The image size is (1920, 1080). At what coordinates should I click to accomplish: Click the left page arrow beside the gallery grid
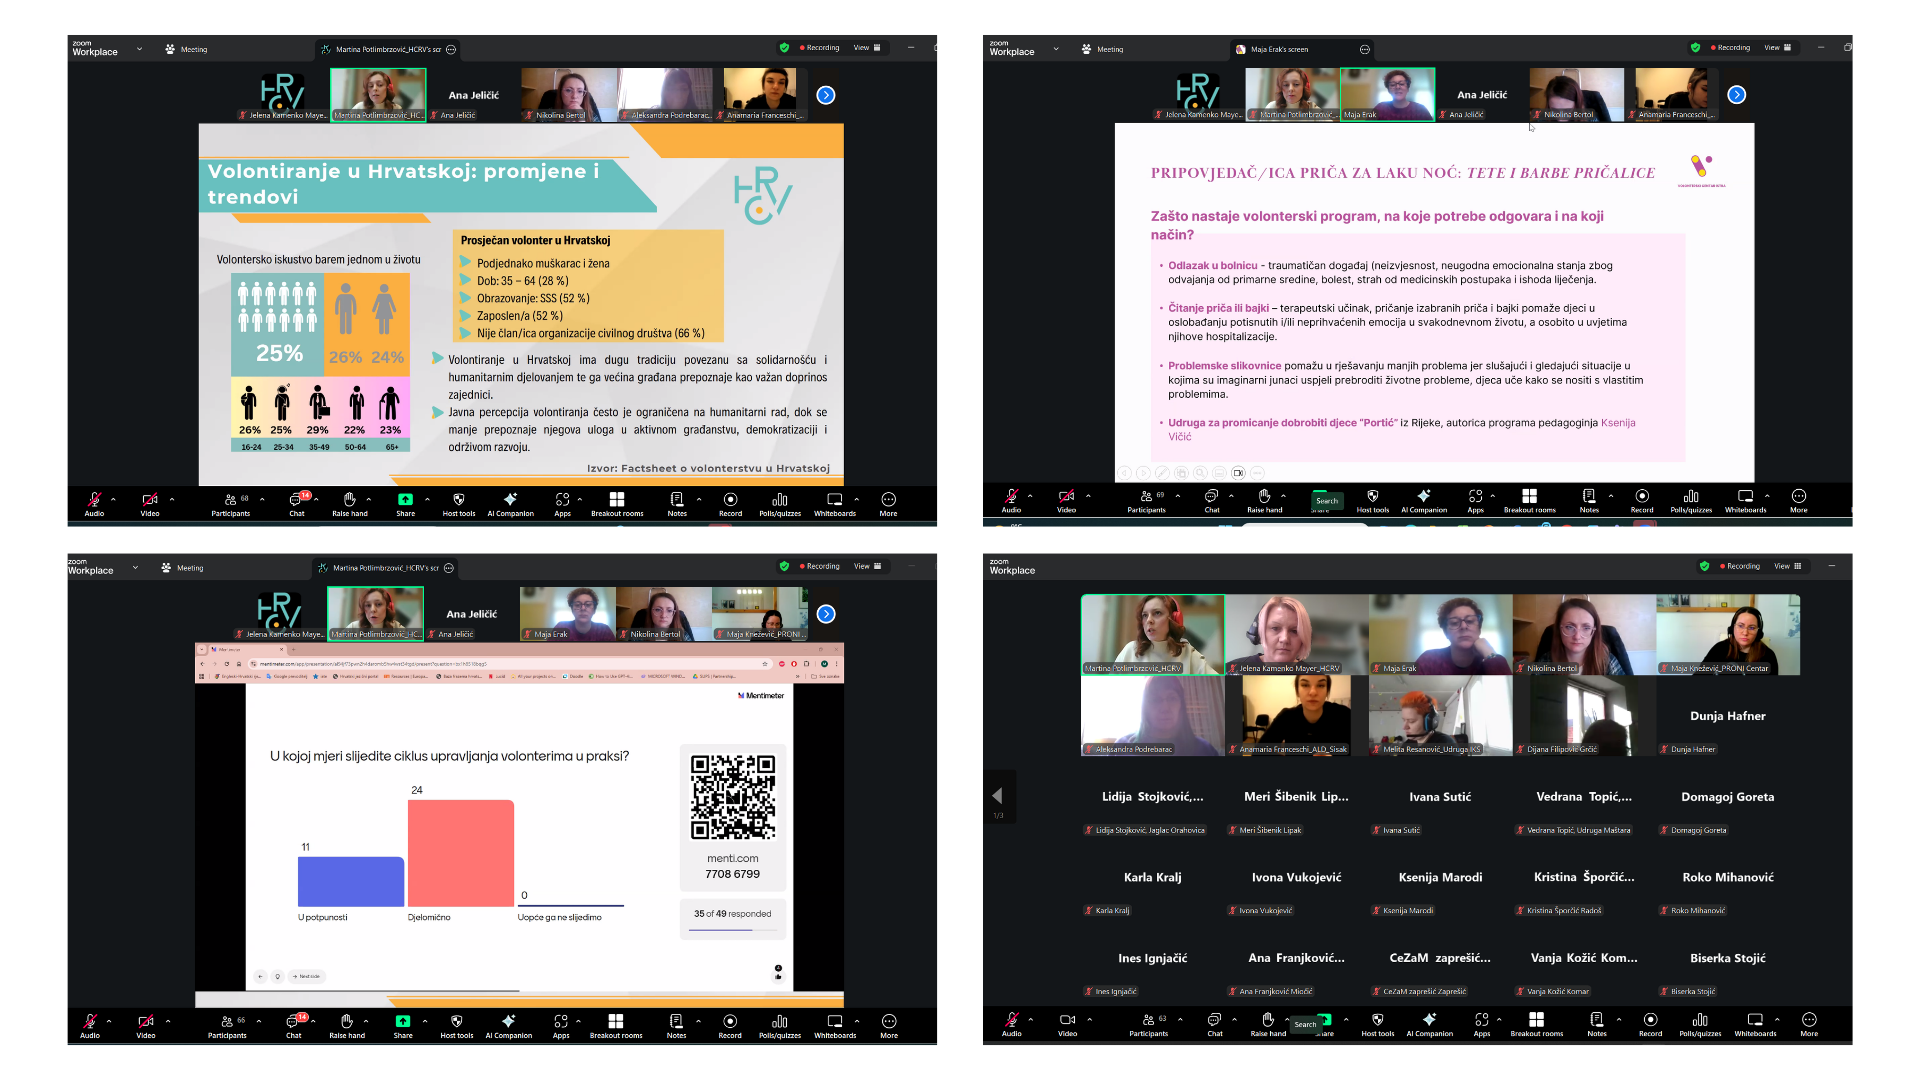click(x=997, y=796)
